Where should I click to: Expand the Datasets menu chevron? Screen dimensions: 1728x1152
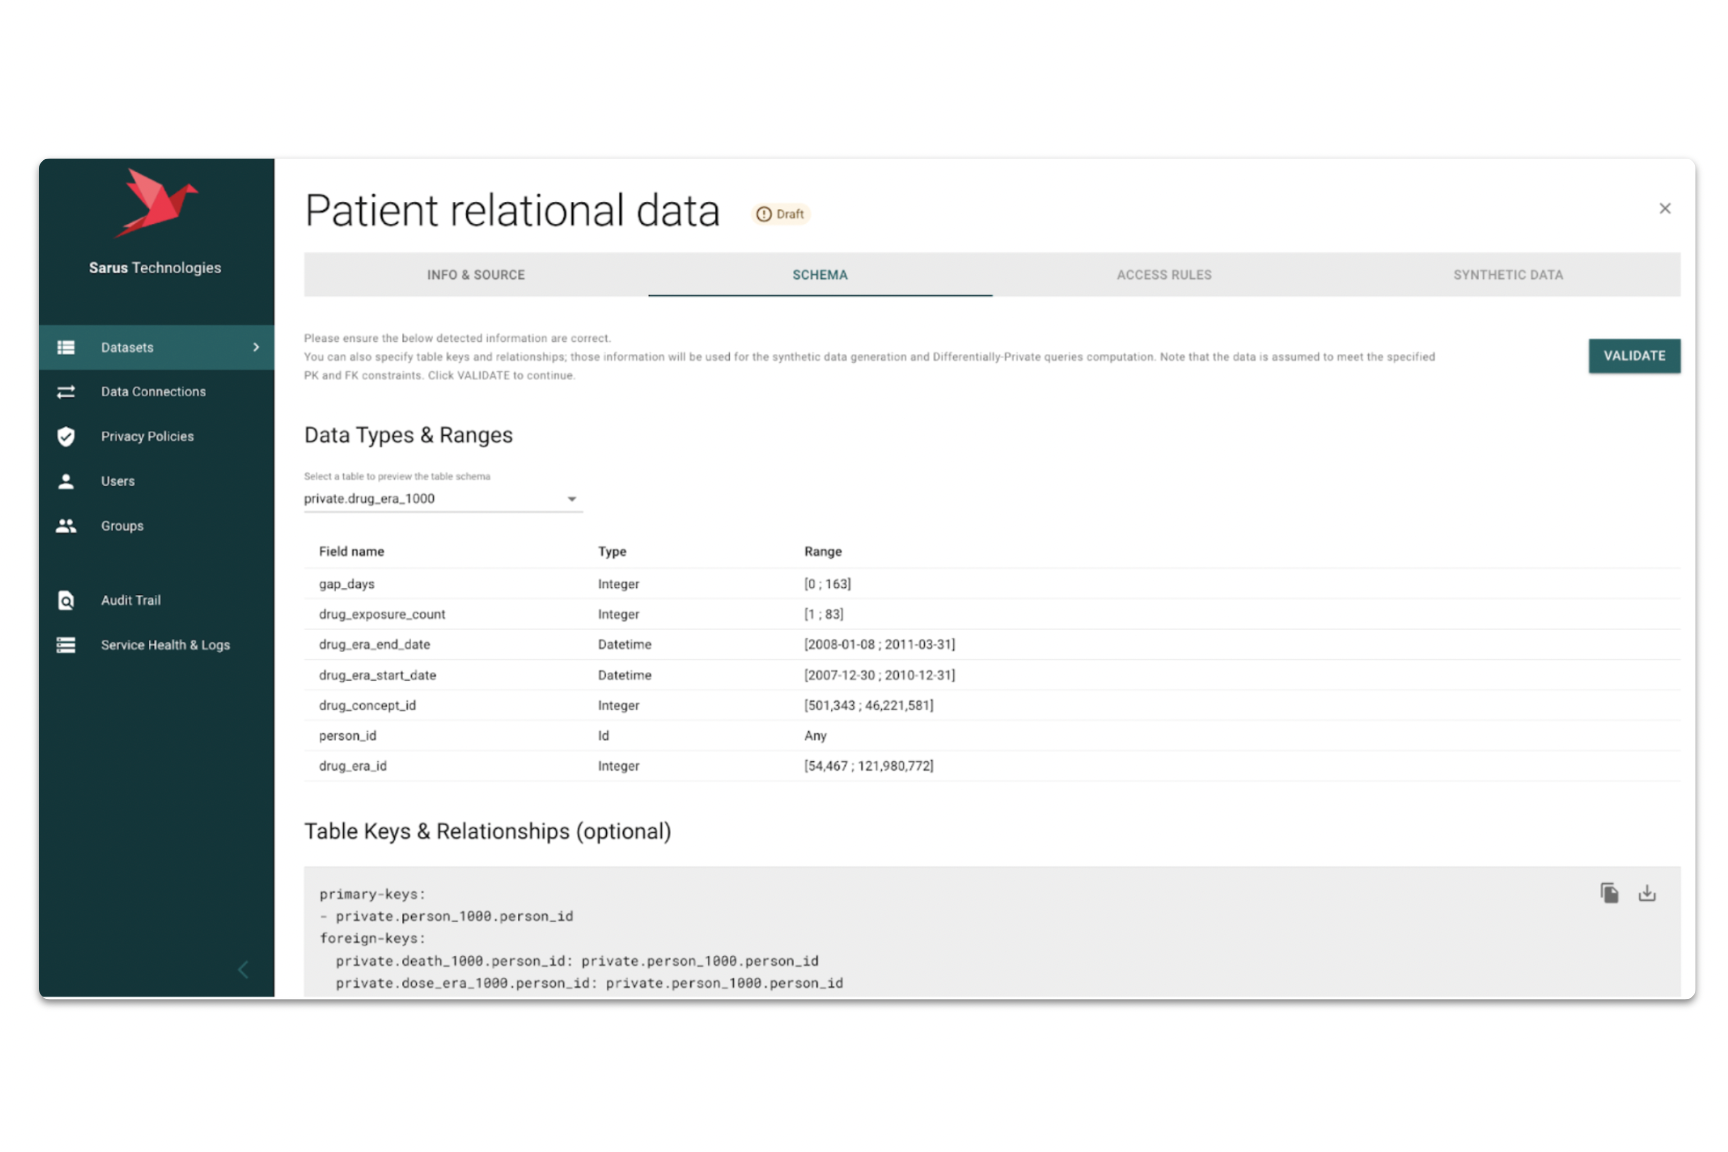256,347
